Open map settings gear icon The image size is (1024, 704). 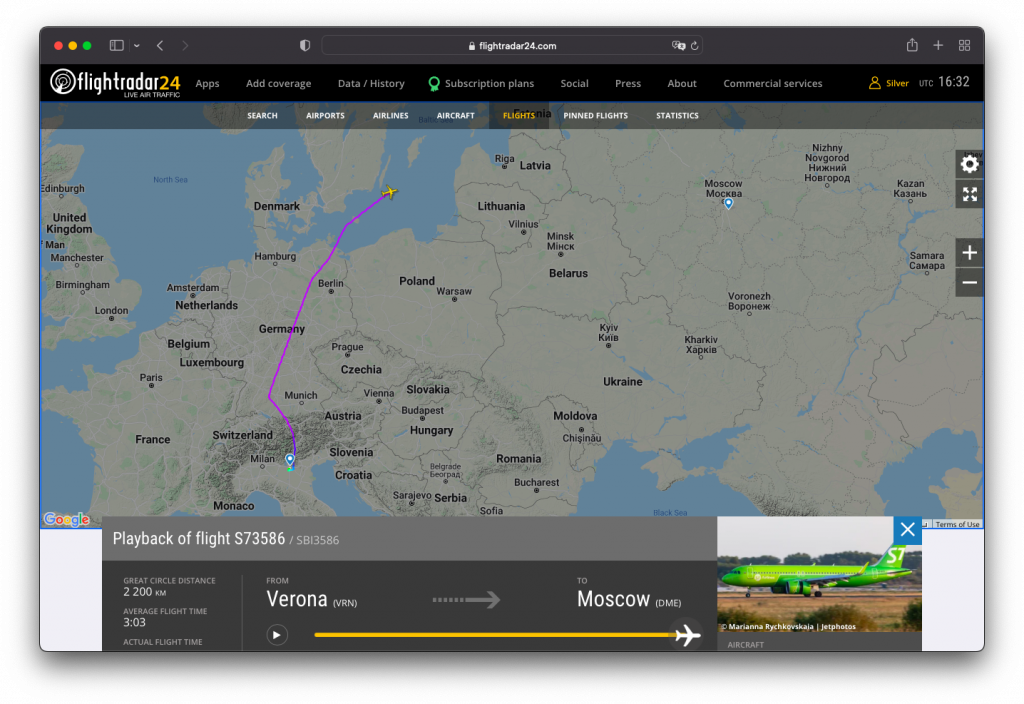click(969, 164)
